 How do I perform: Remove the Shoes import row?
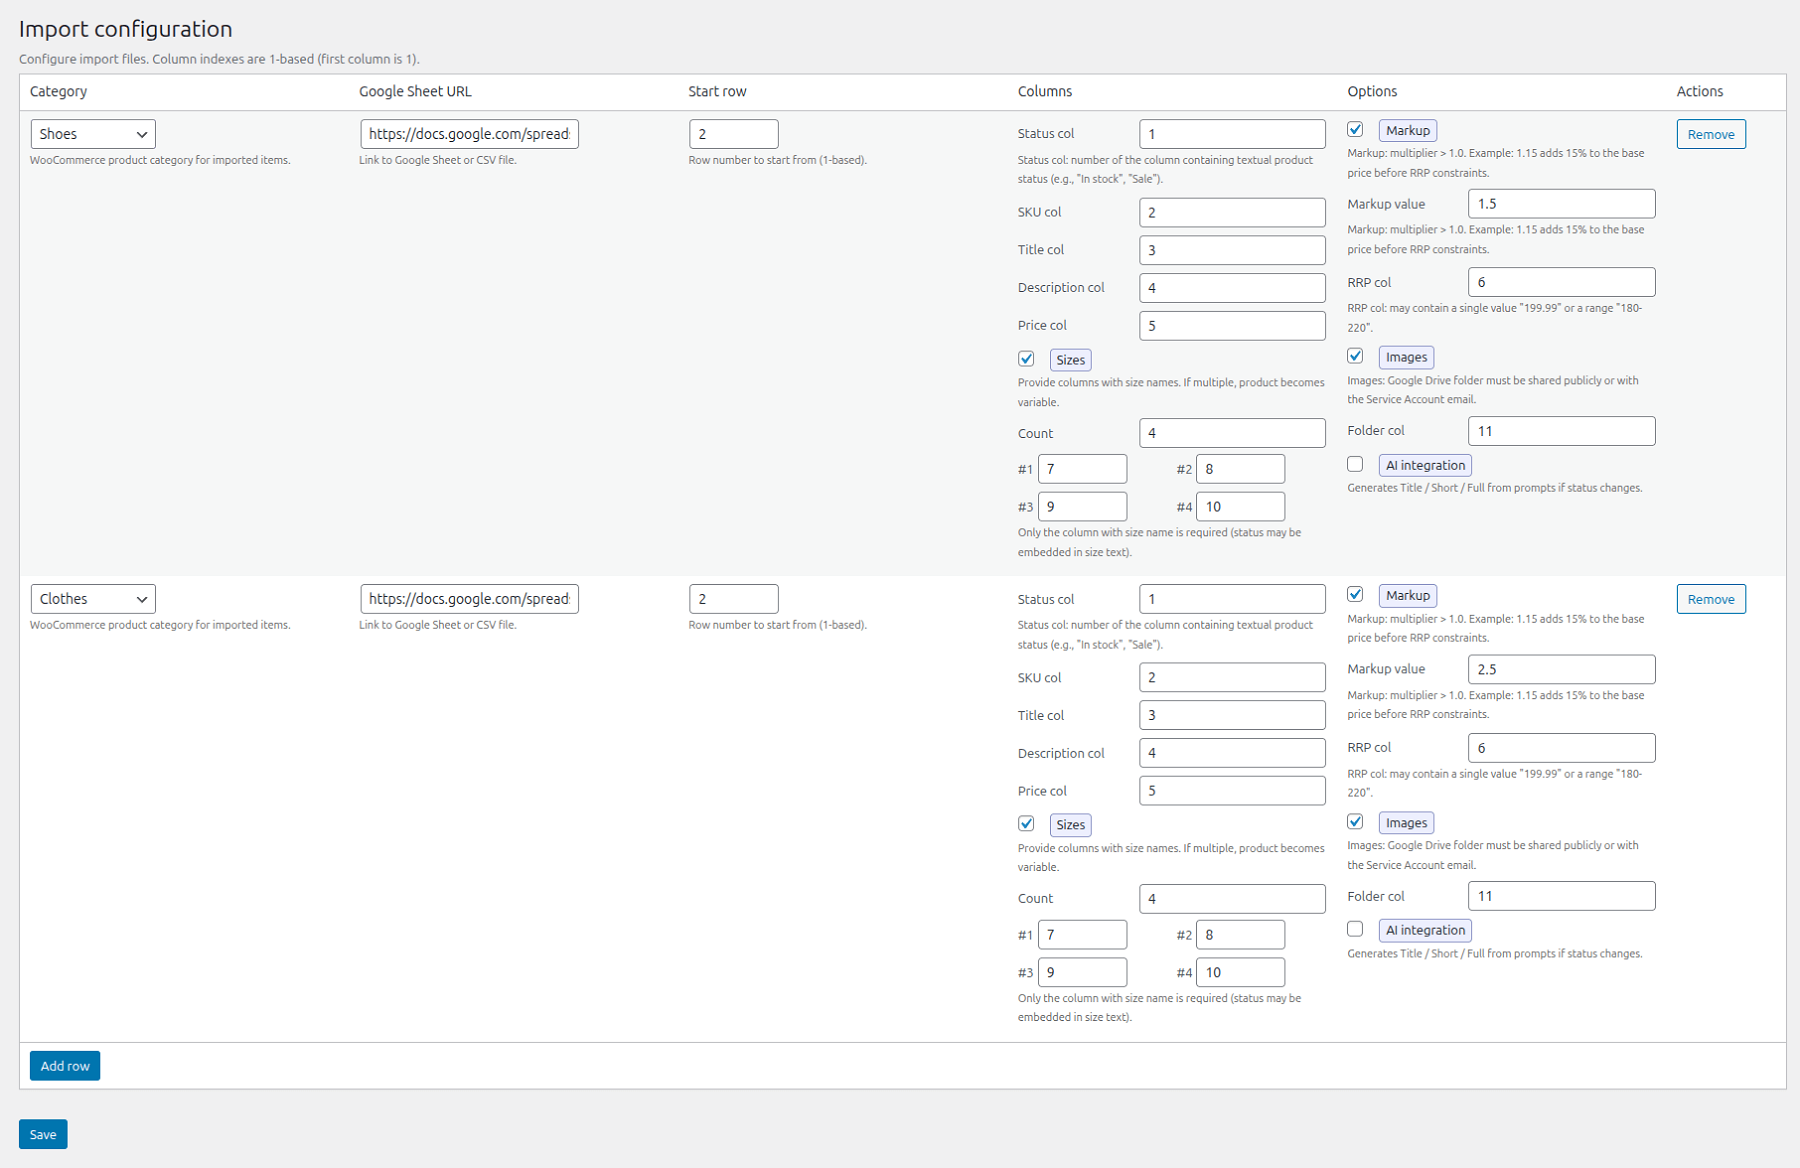(1710, 134)
